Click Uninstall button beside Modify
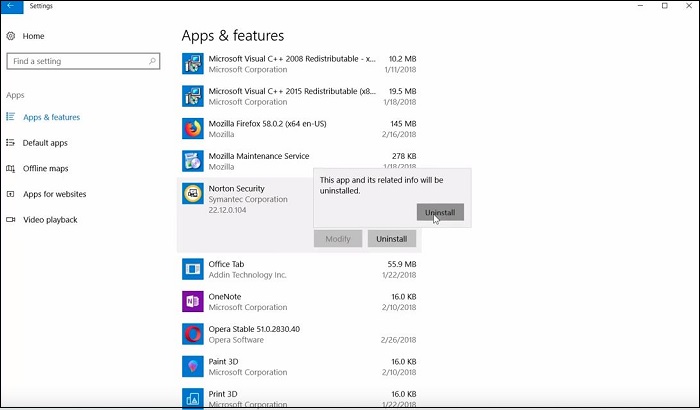 coord(392,239)
